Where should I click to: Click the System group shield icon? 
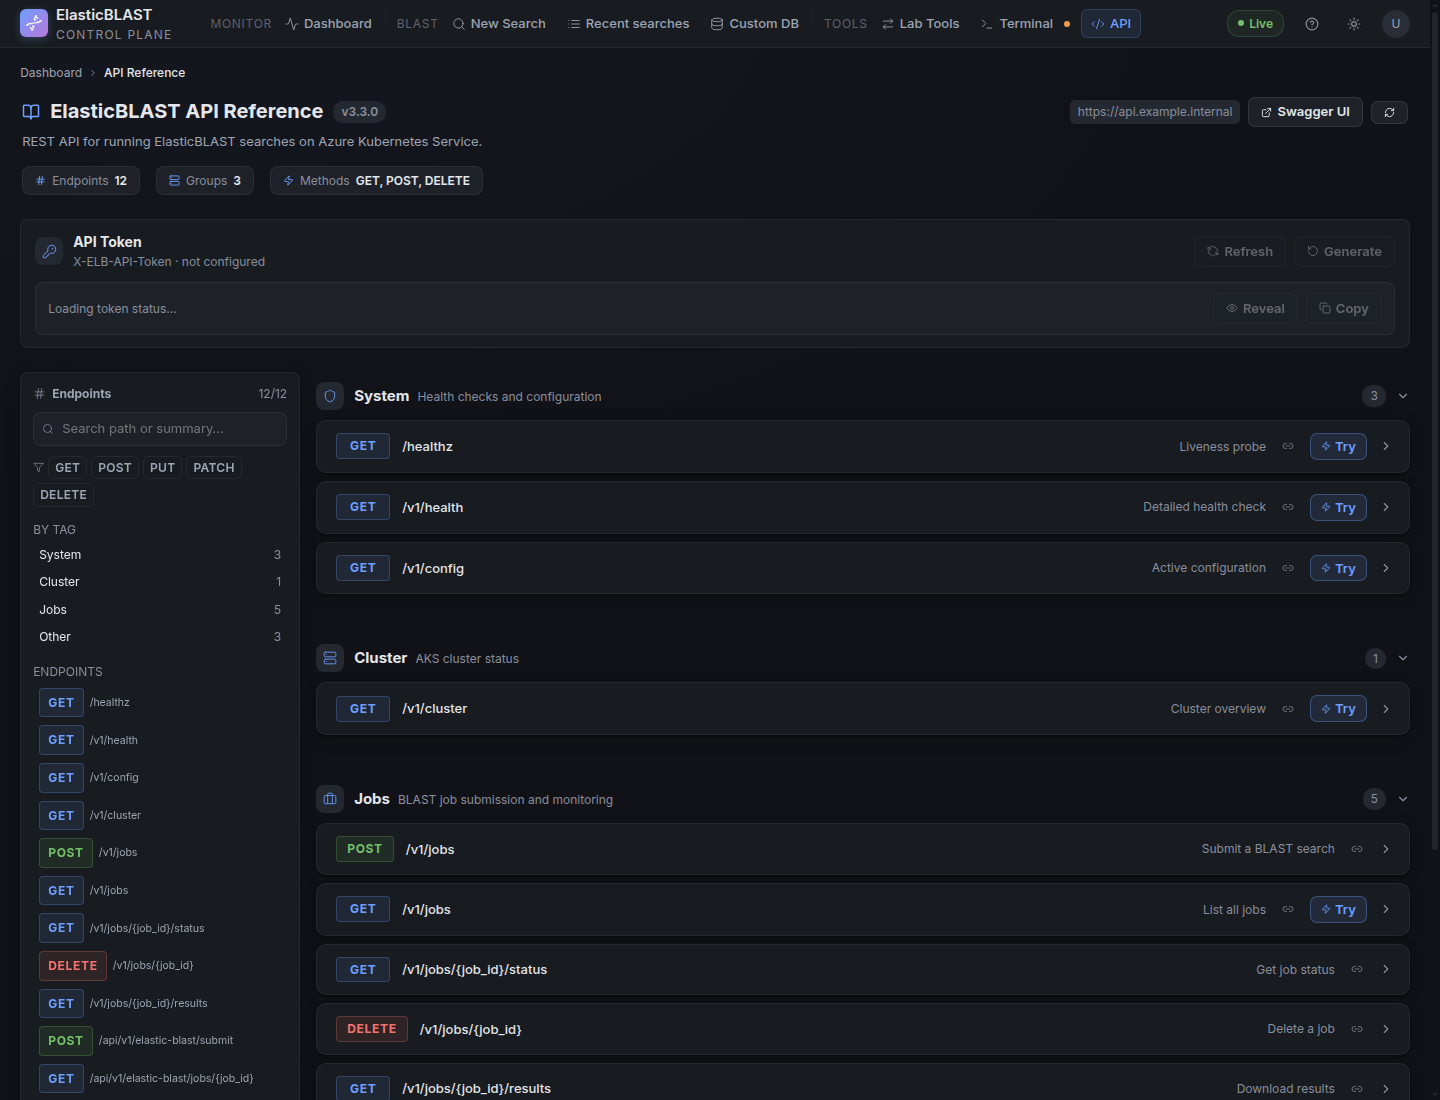coord(330,396)
